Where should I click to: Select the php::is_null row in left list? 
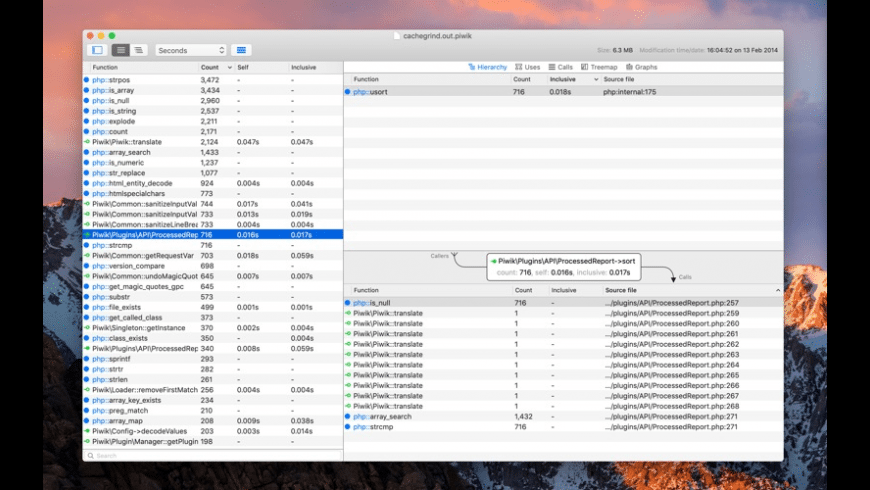(213, 100)
